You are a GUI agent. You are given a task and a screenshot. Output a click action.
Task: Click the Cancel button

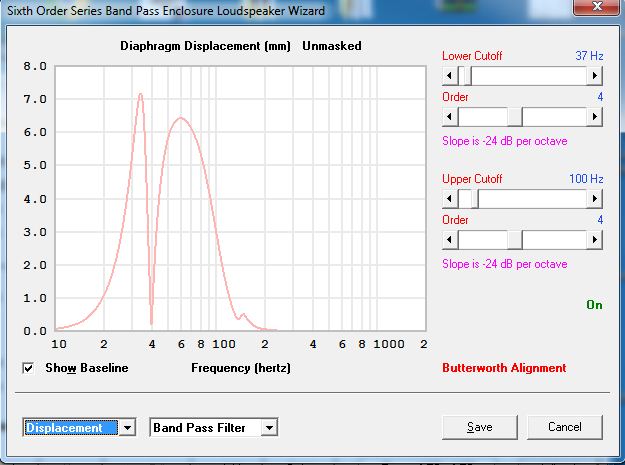pos(564,427)
